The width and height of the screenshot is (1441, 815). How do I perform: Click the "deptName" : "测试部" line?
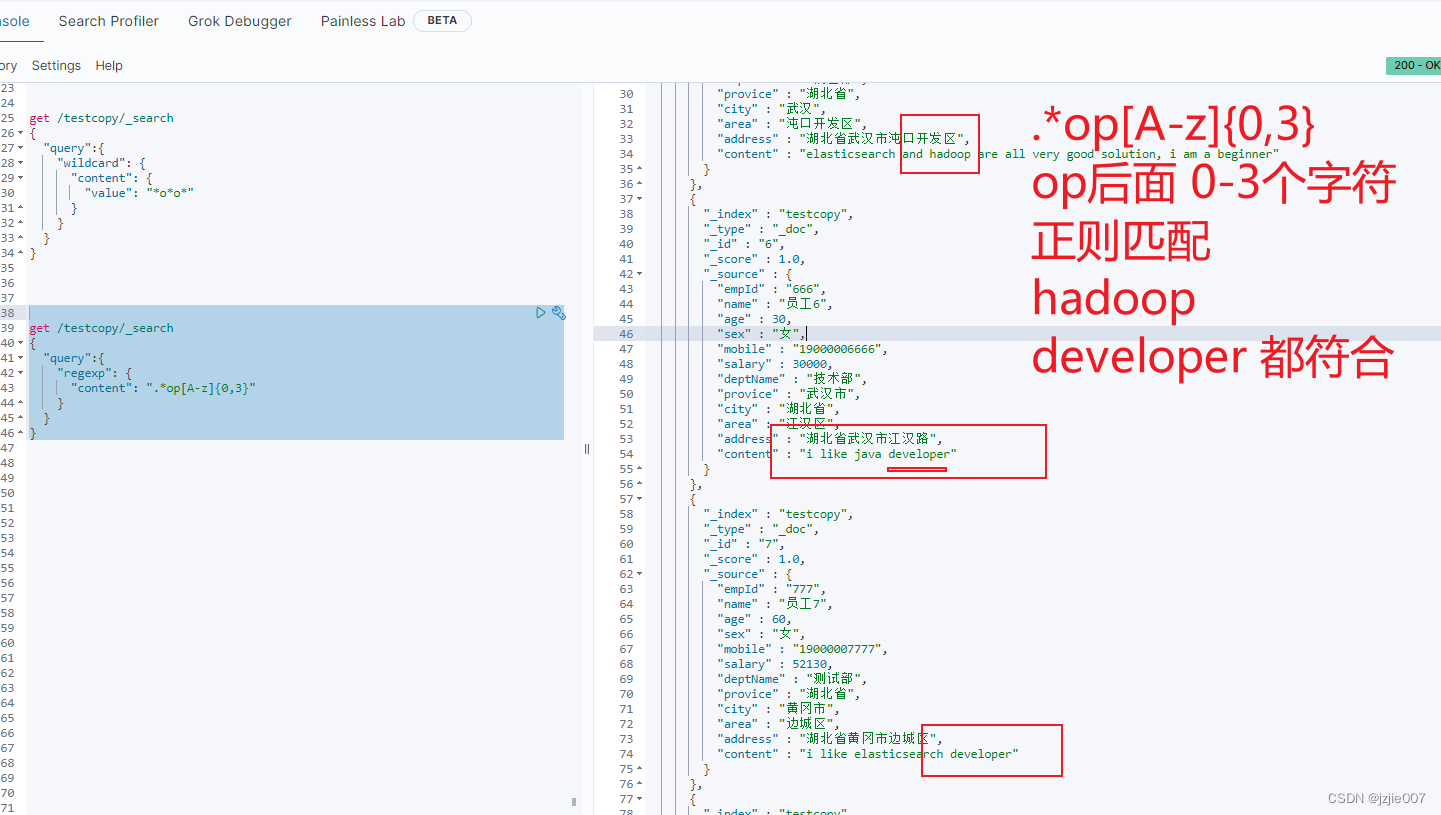click(x=793, y=679)
